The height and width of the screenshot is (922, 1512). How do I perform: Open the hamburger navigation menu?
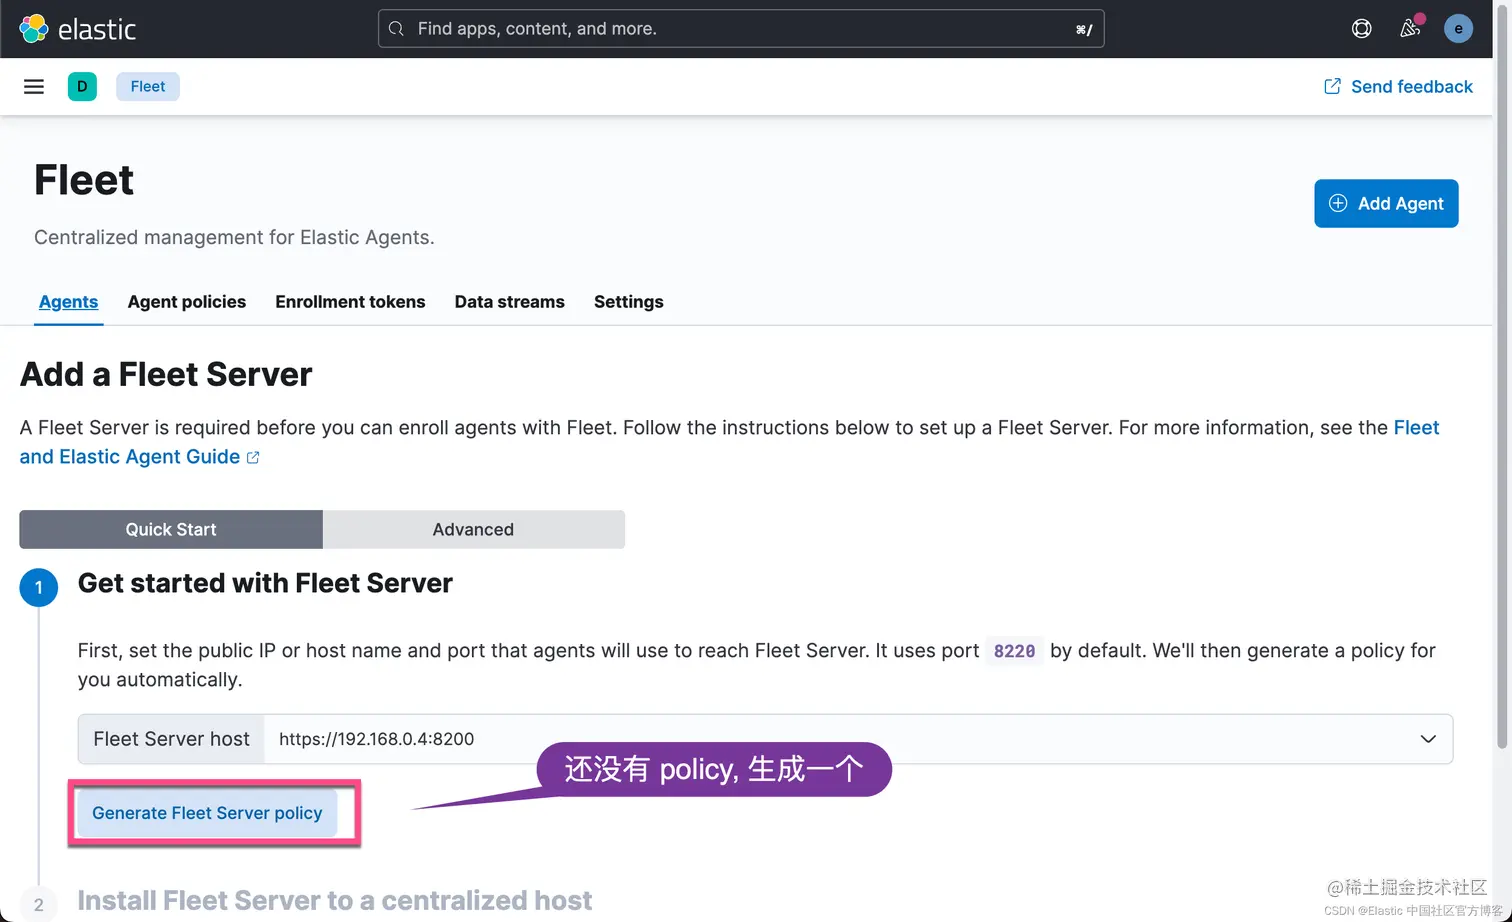[x=34, y=87]
